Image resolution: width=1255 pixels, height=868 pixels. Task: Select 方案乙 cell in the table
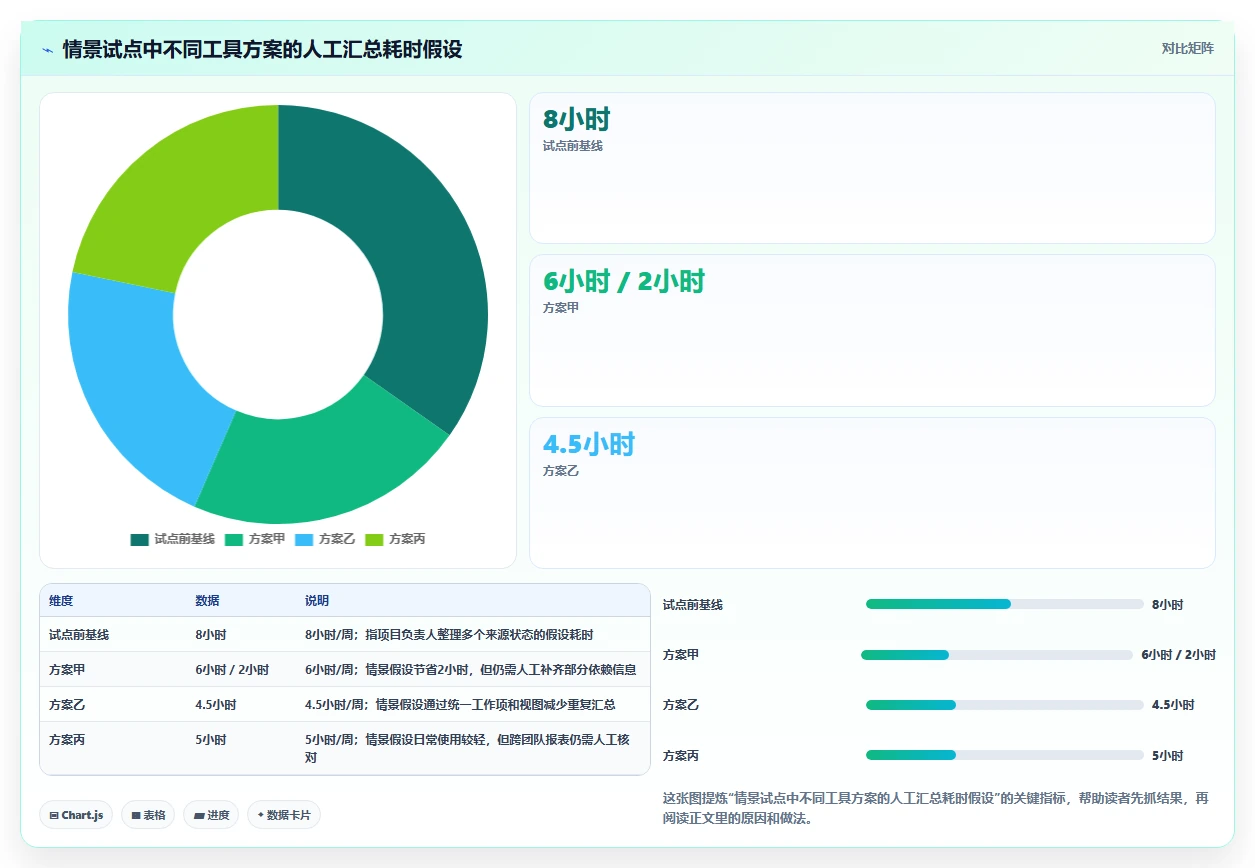67,705
